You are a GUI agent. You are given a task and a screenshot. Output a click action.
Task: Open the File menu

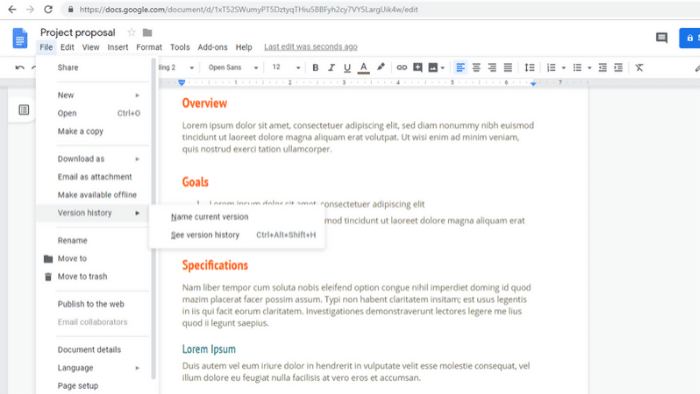pyautogui.click(x=46, y=47)
